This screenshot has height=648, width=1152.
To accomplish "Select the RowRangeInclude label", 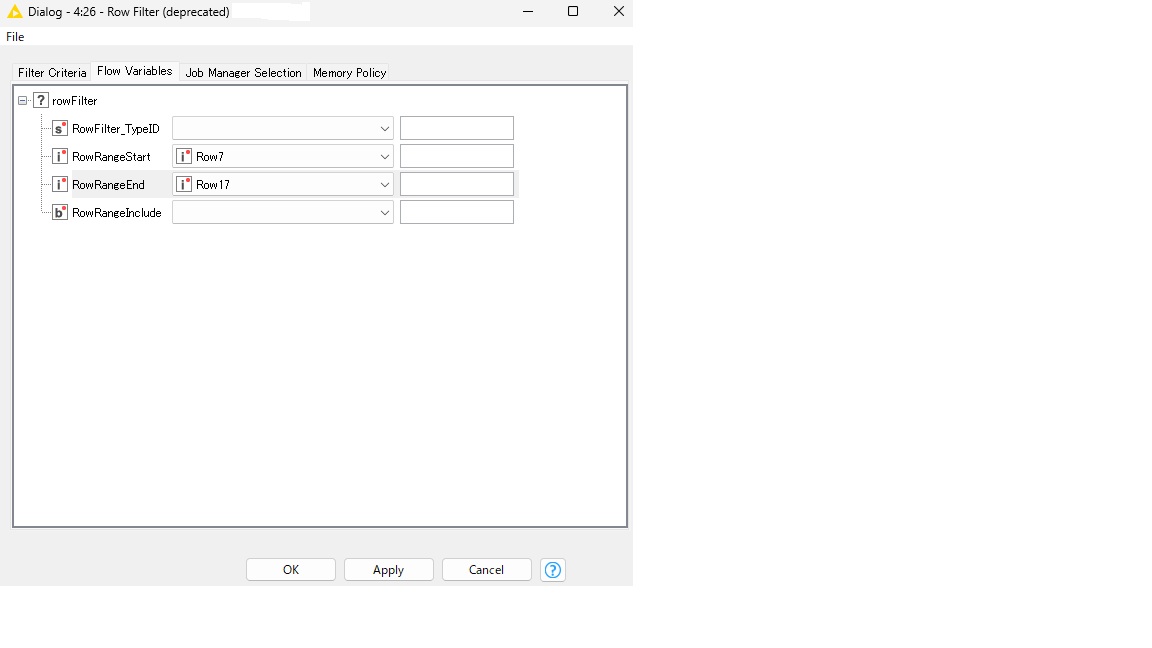I will click(116, 212).
